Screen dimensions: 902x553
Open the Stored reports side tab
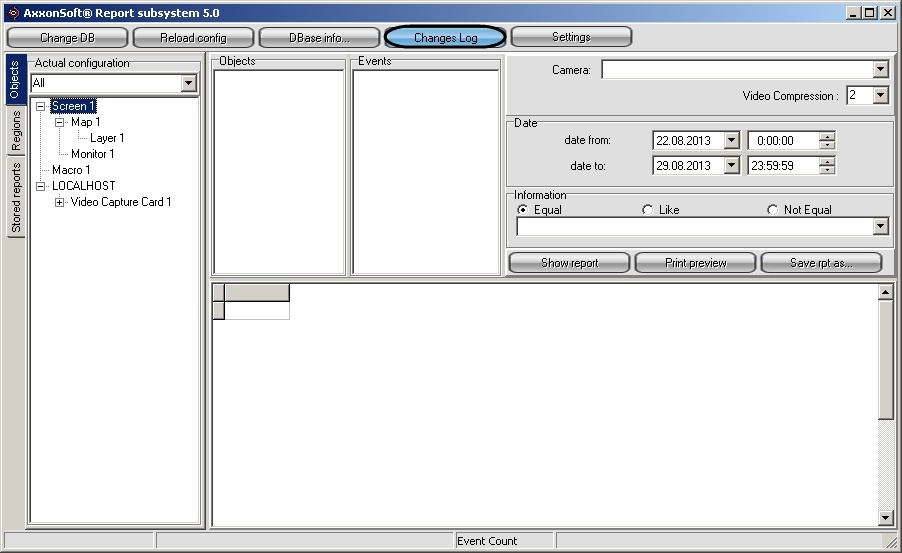(x=16, y=197)
